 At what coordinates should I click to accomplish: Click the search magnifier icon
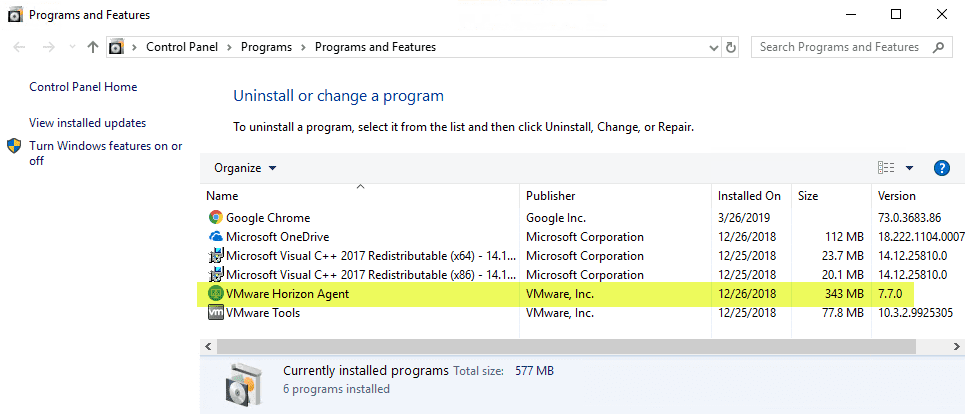coord(939,47)
